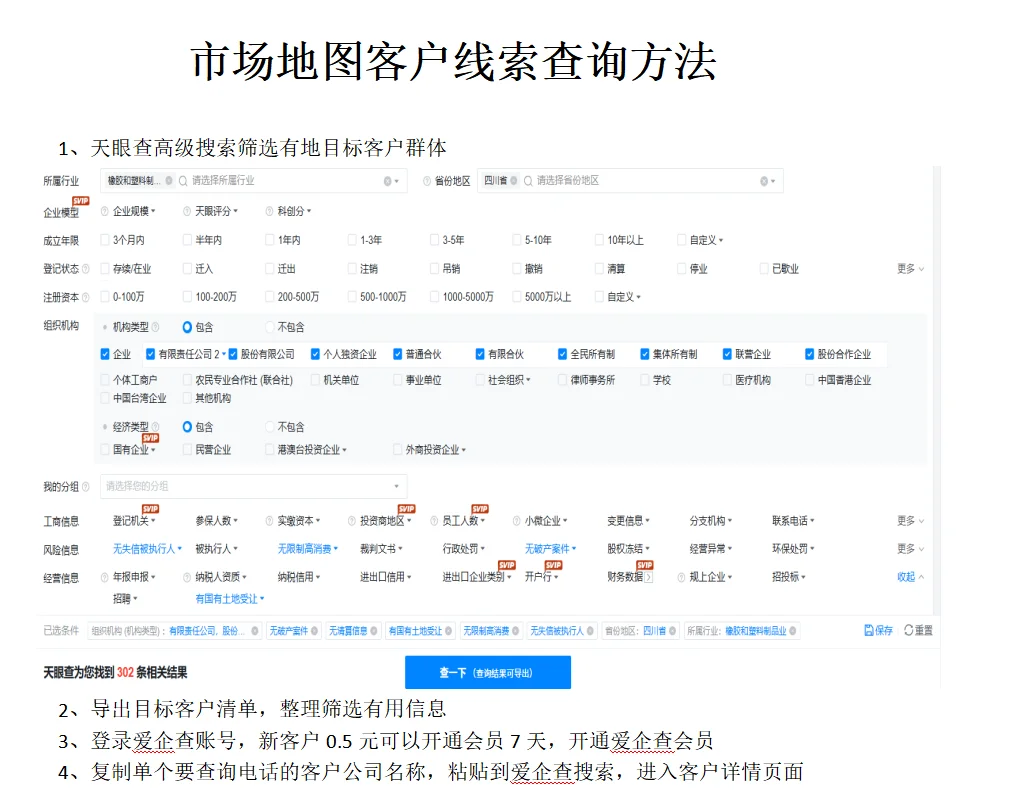
Task: Click the 302 results count text
Action: (125, 672)
